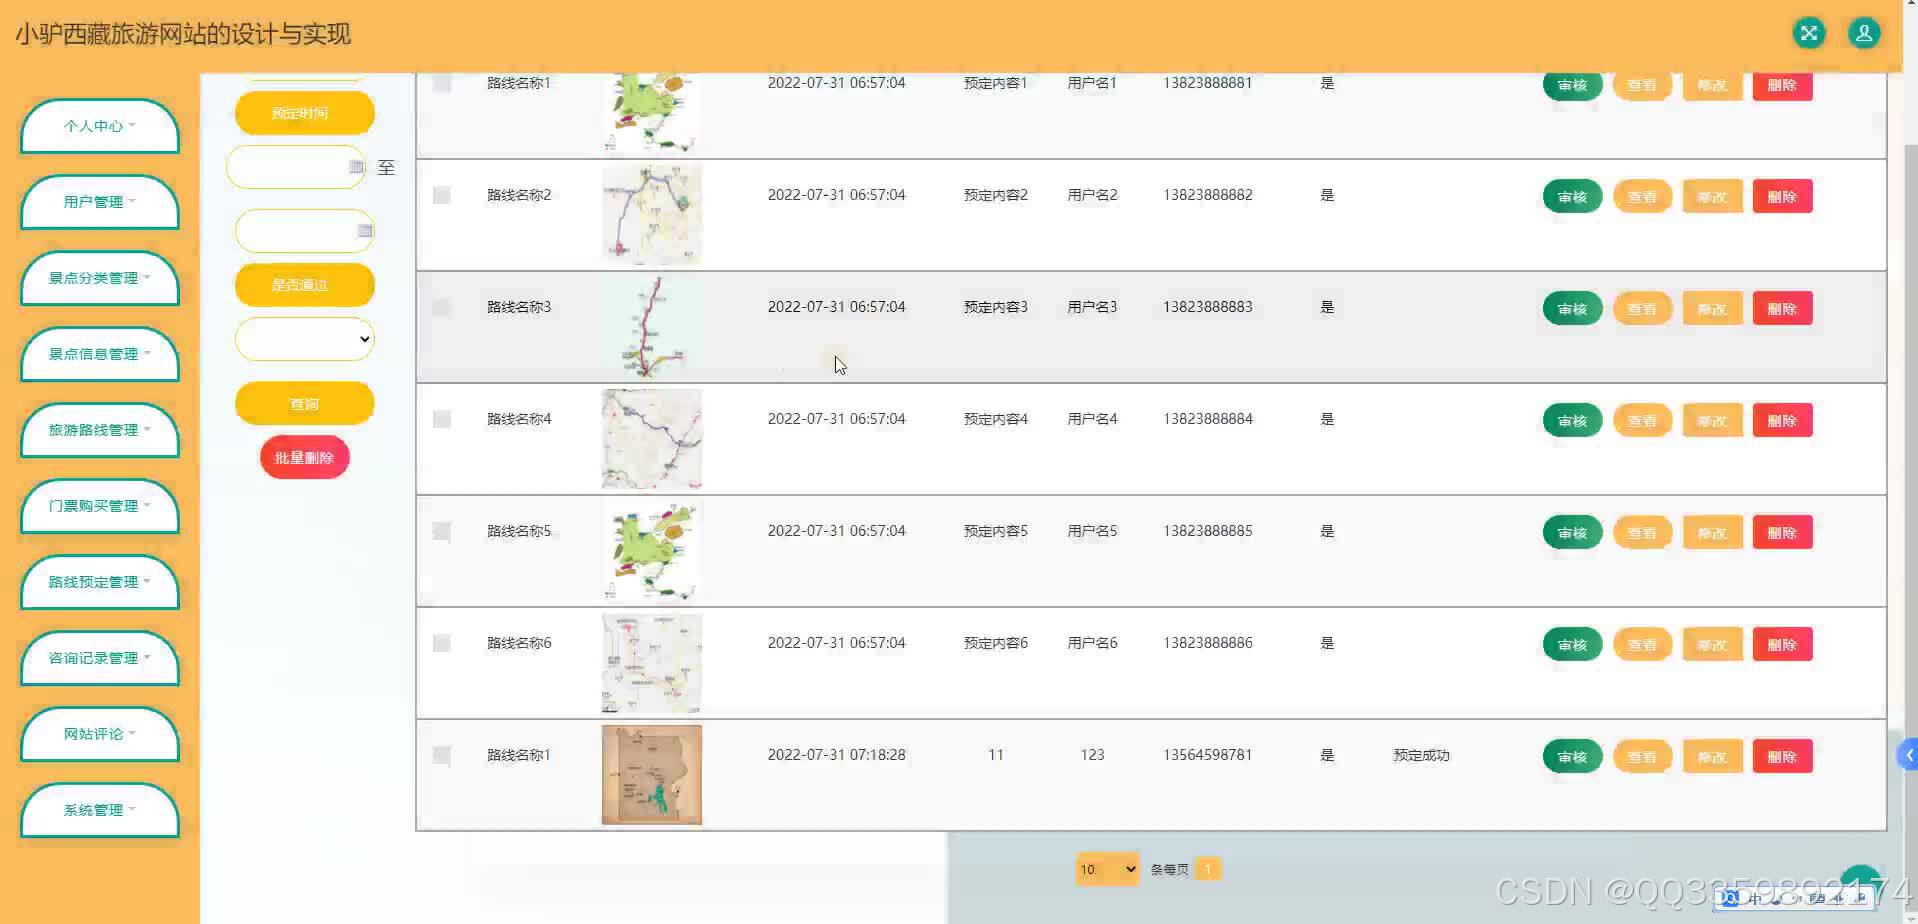Expand 路线预定管理 sidebar menu
Viewport: 1918px width, 924px height.
pyautogui.click(x=100, y=582)
